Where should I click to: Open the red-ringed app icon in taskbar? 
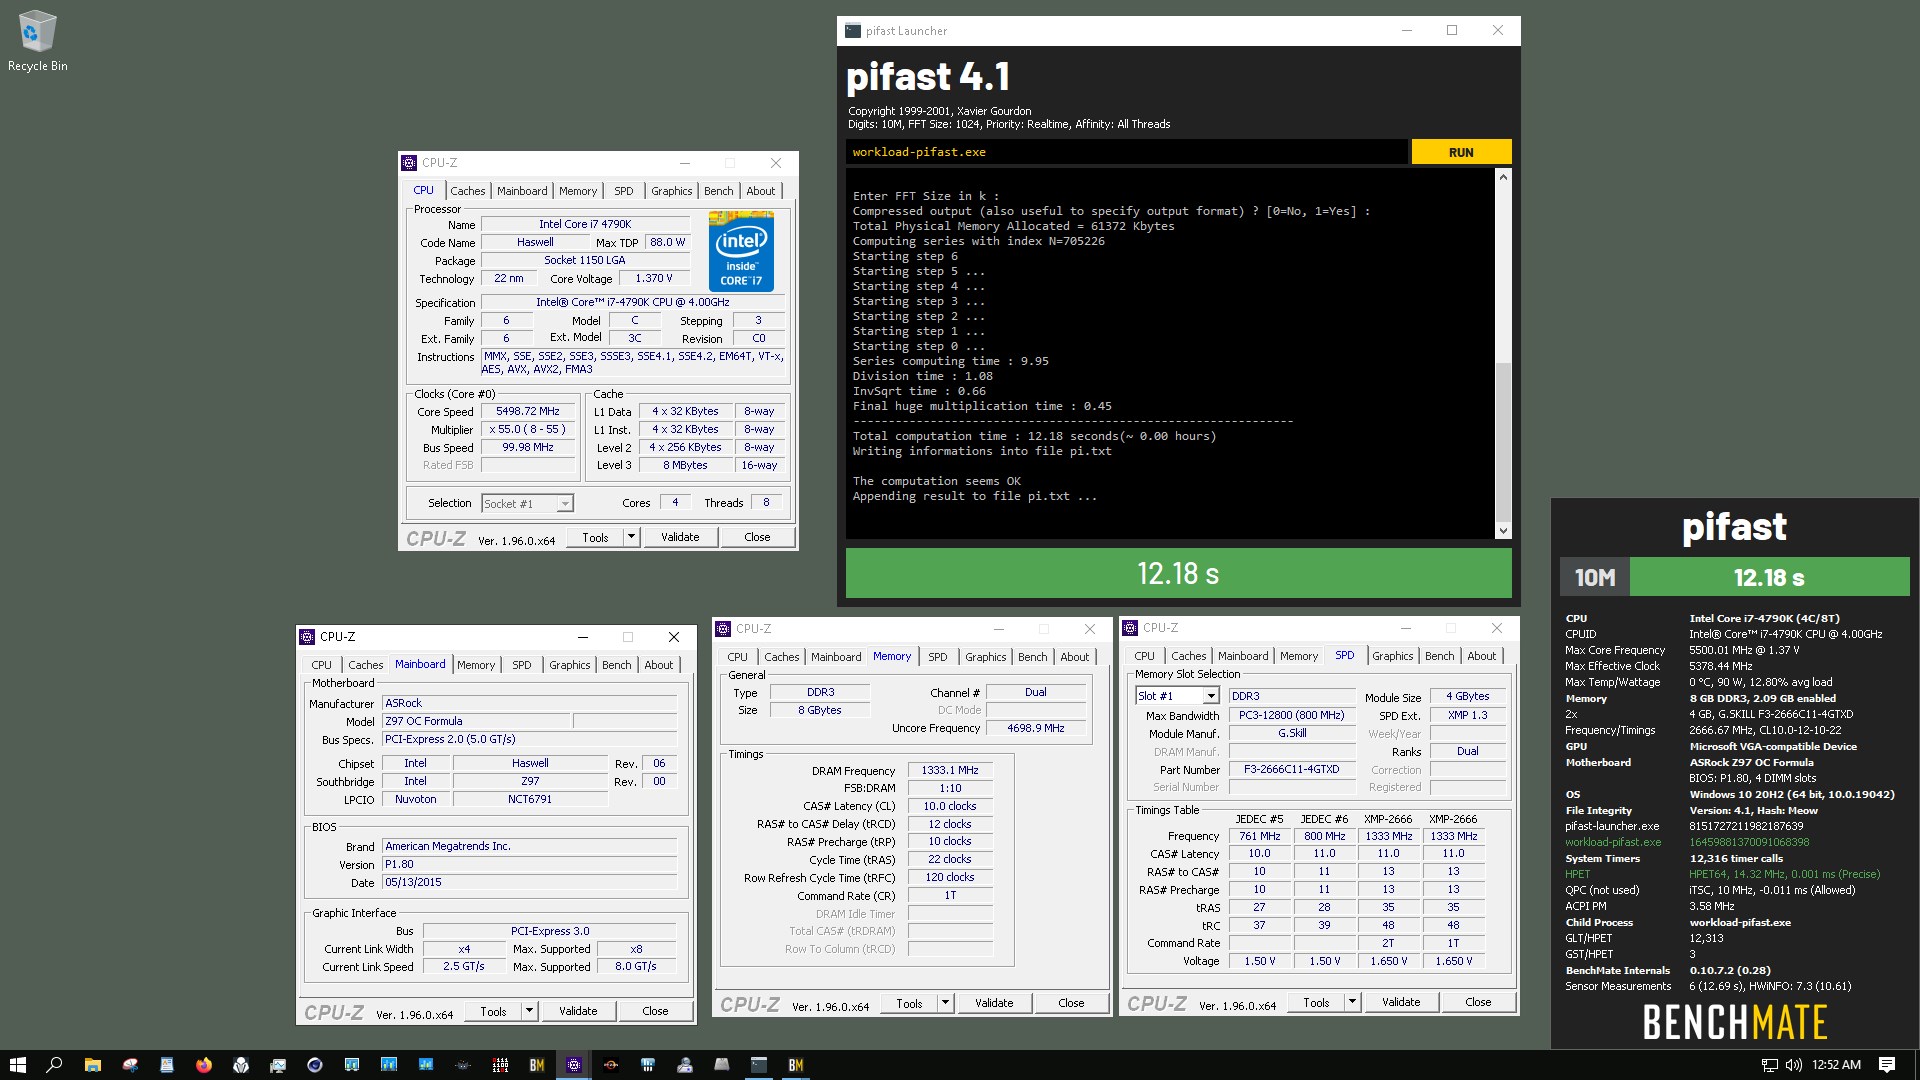click(611, 1065)
